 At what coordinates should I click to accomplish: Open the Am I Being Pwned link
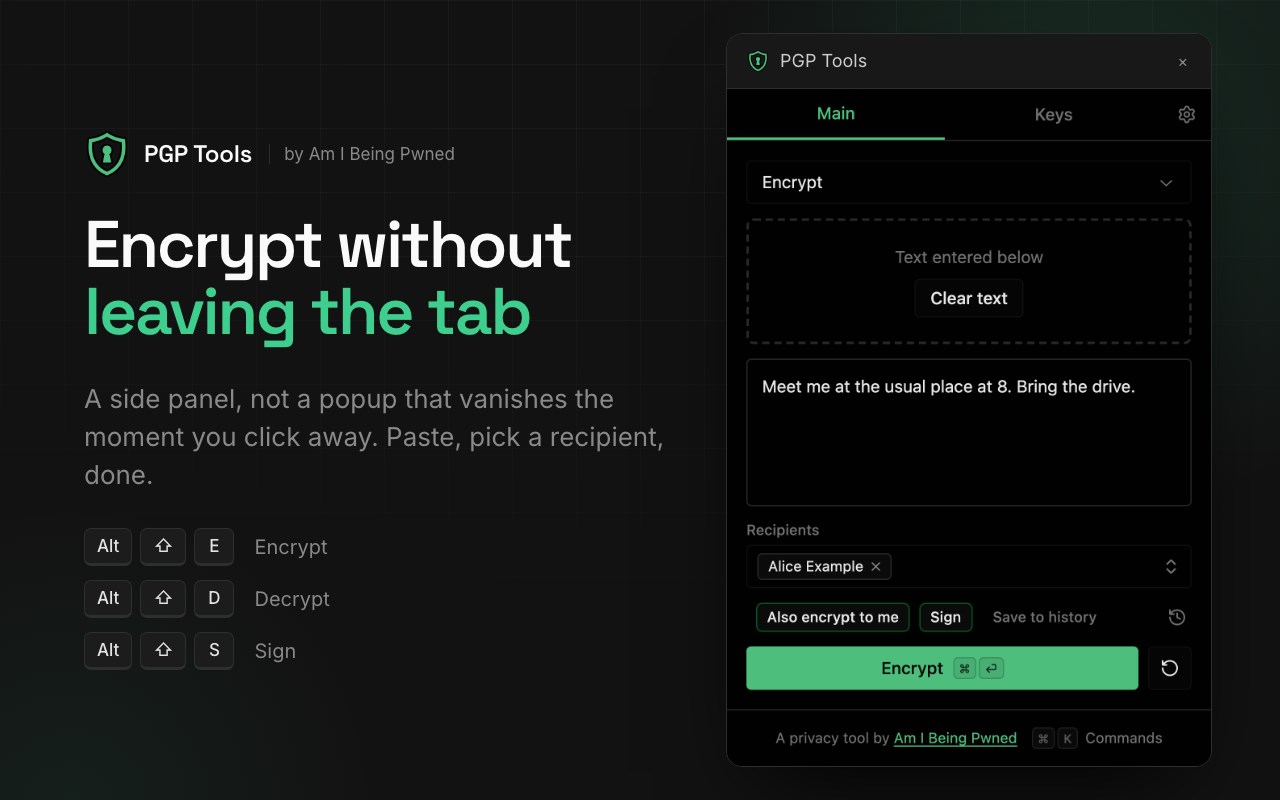955,738
